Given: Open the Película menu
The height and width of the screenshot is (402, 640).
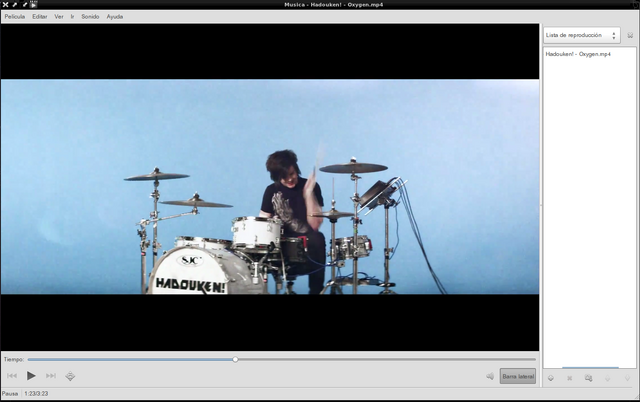Looking at the screenshot, I should (x=15, y=17).
